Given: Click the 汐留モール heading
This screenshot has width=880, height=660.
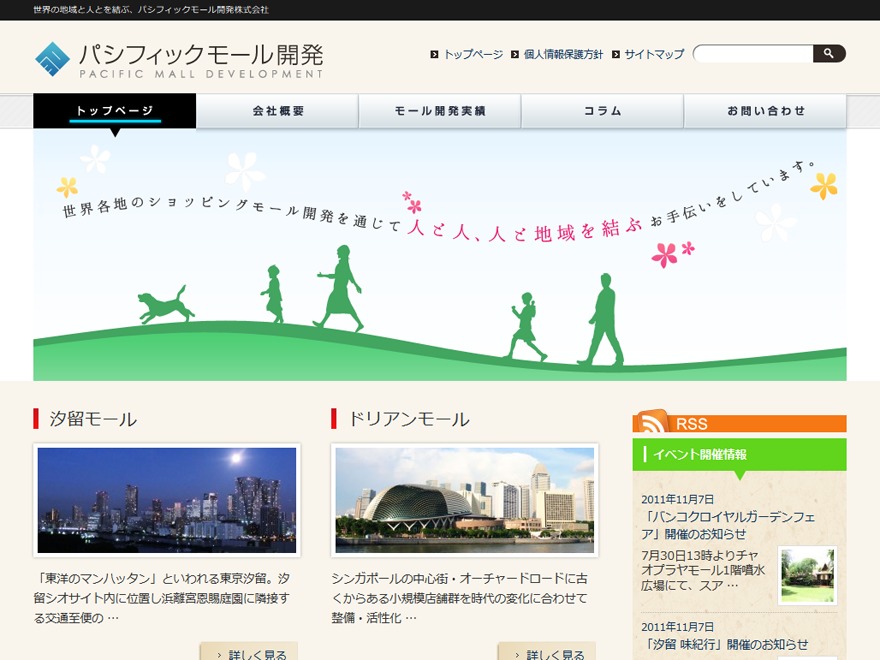Looking at the screenshot, I should tap(93, 419).
